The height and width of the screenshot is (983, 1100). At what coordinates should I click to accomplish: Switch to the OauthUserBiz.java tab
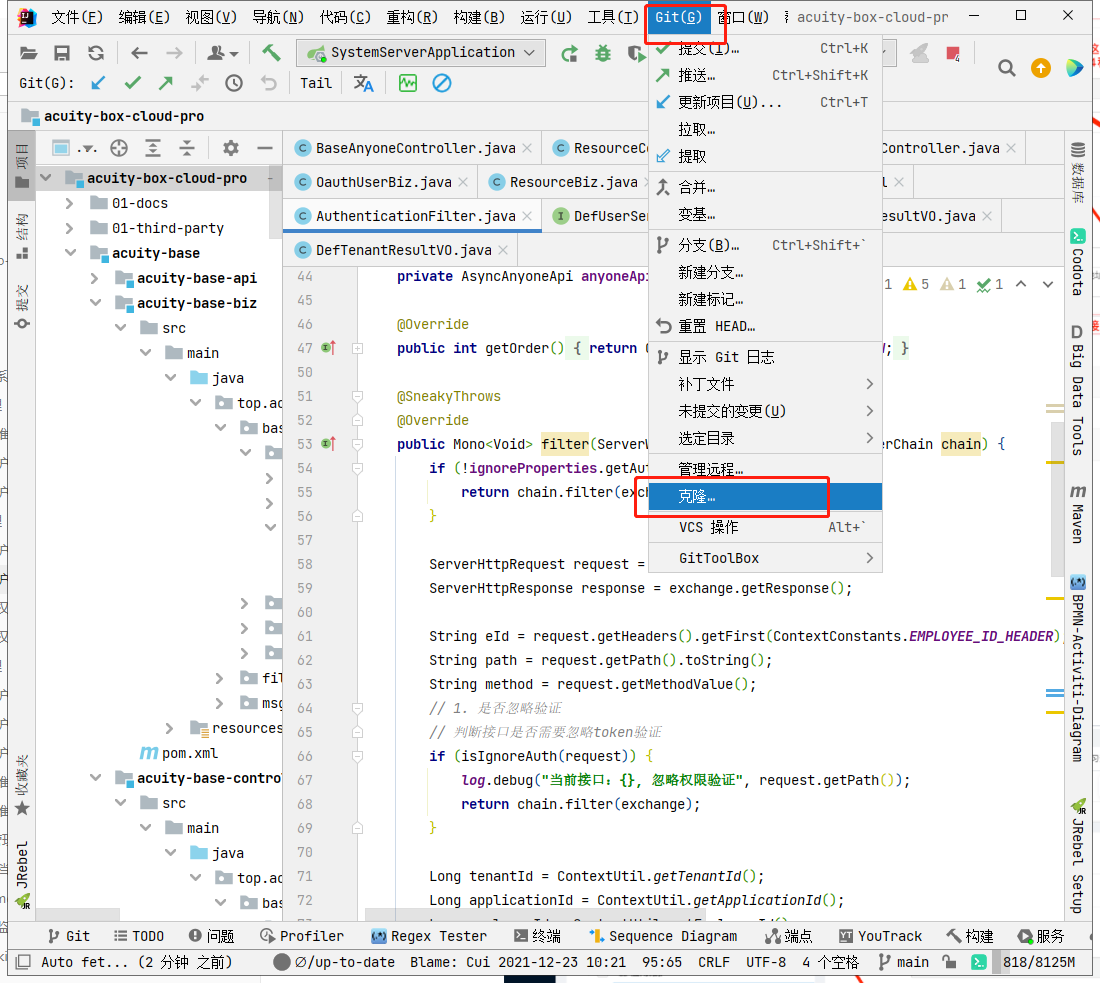[x=383, y=182]
